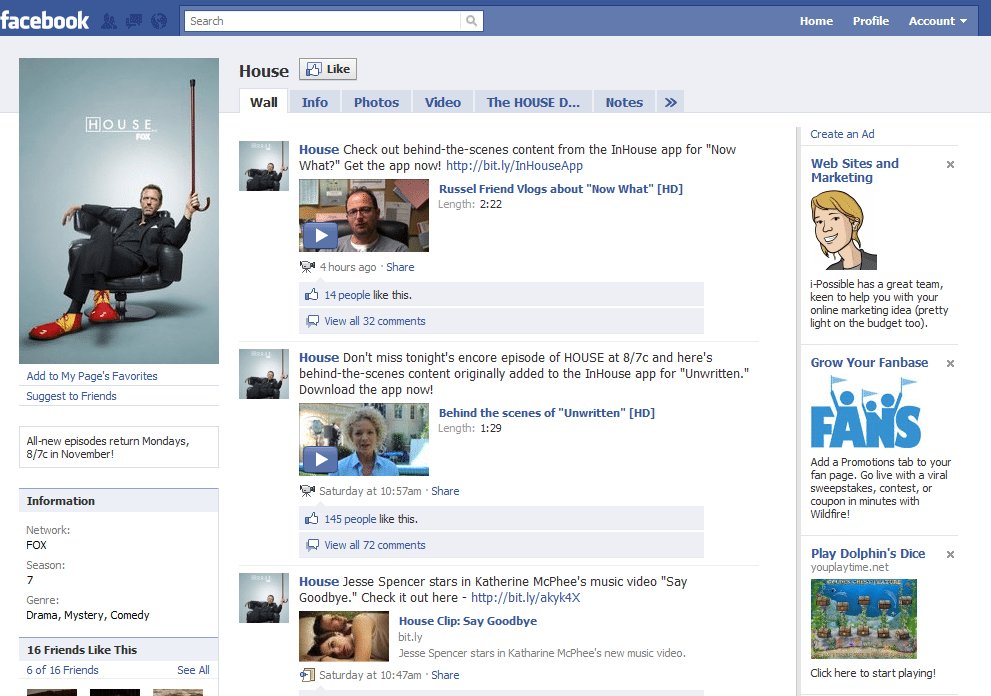Expand more tabs with double arrow
The width and height of the screenshot is (991, 696).
671,102
